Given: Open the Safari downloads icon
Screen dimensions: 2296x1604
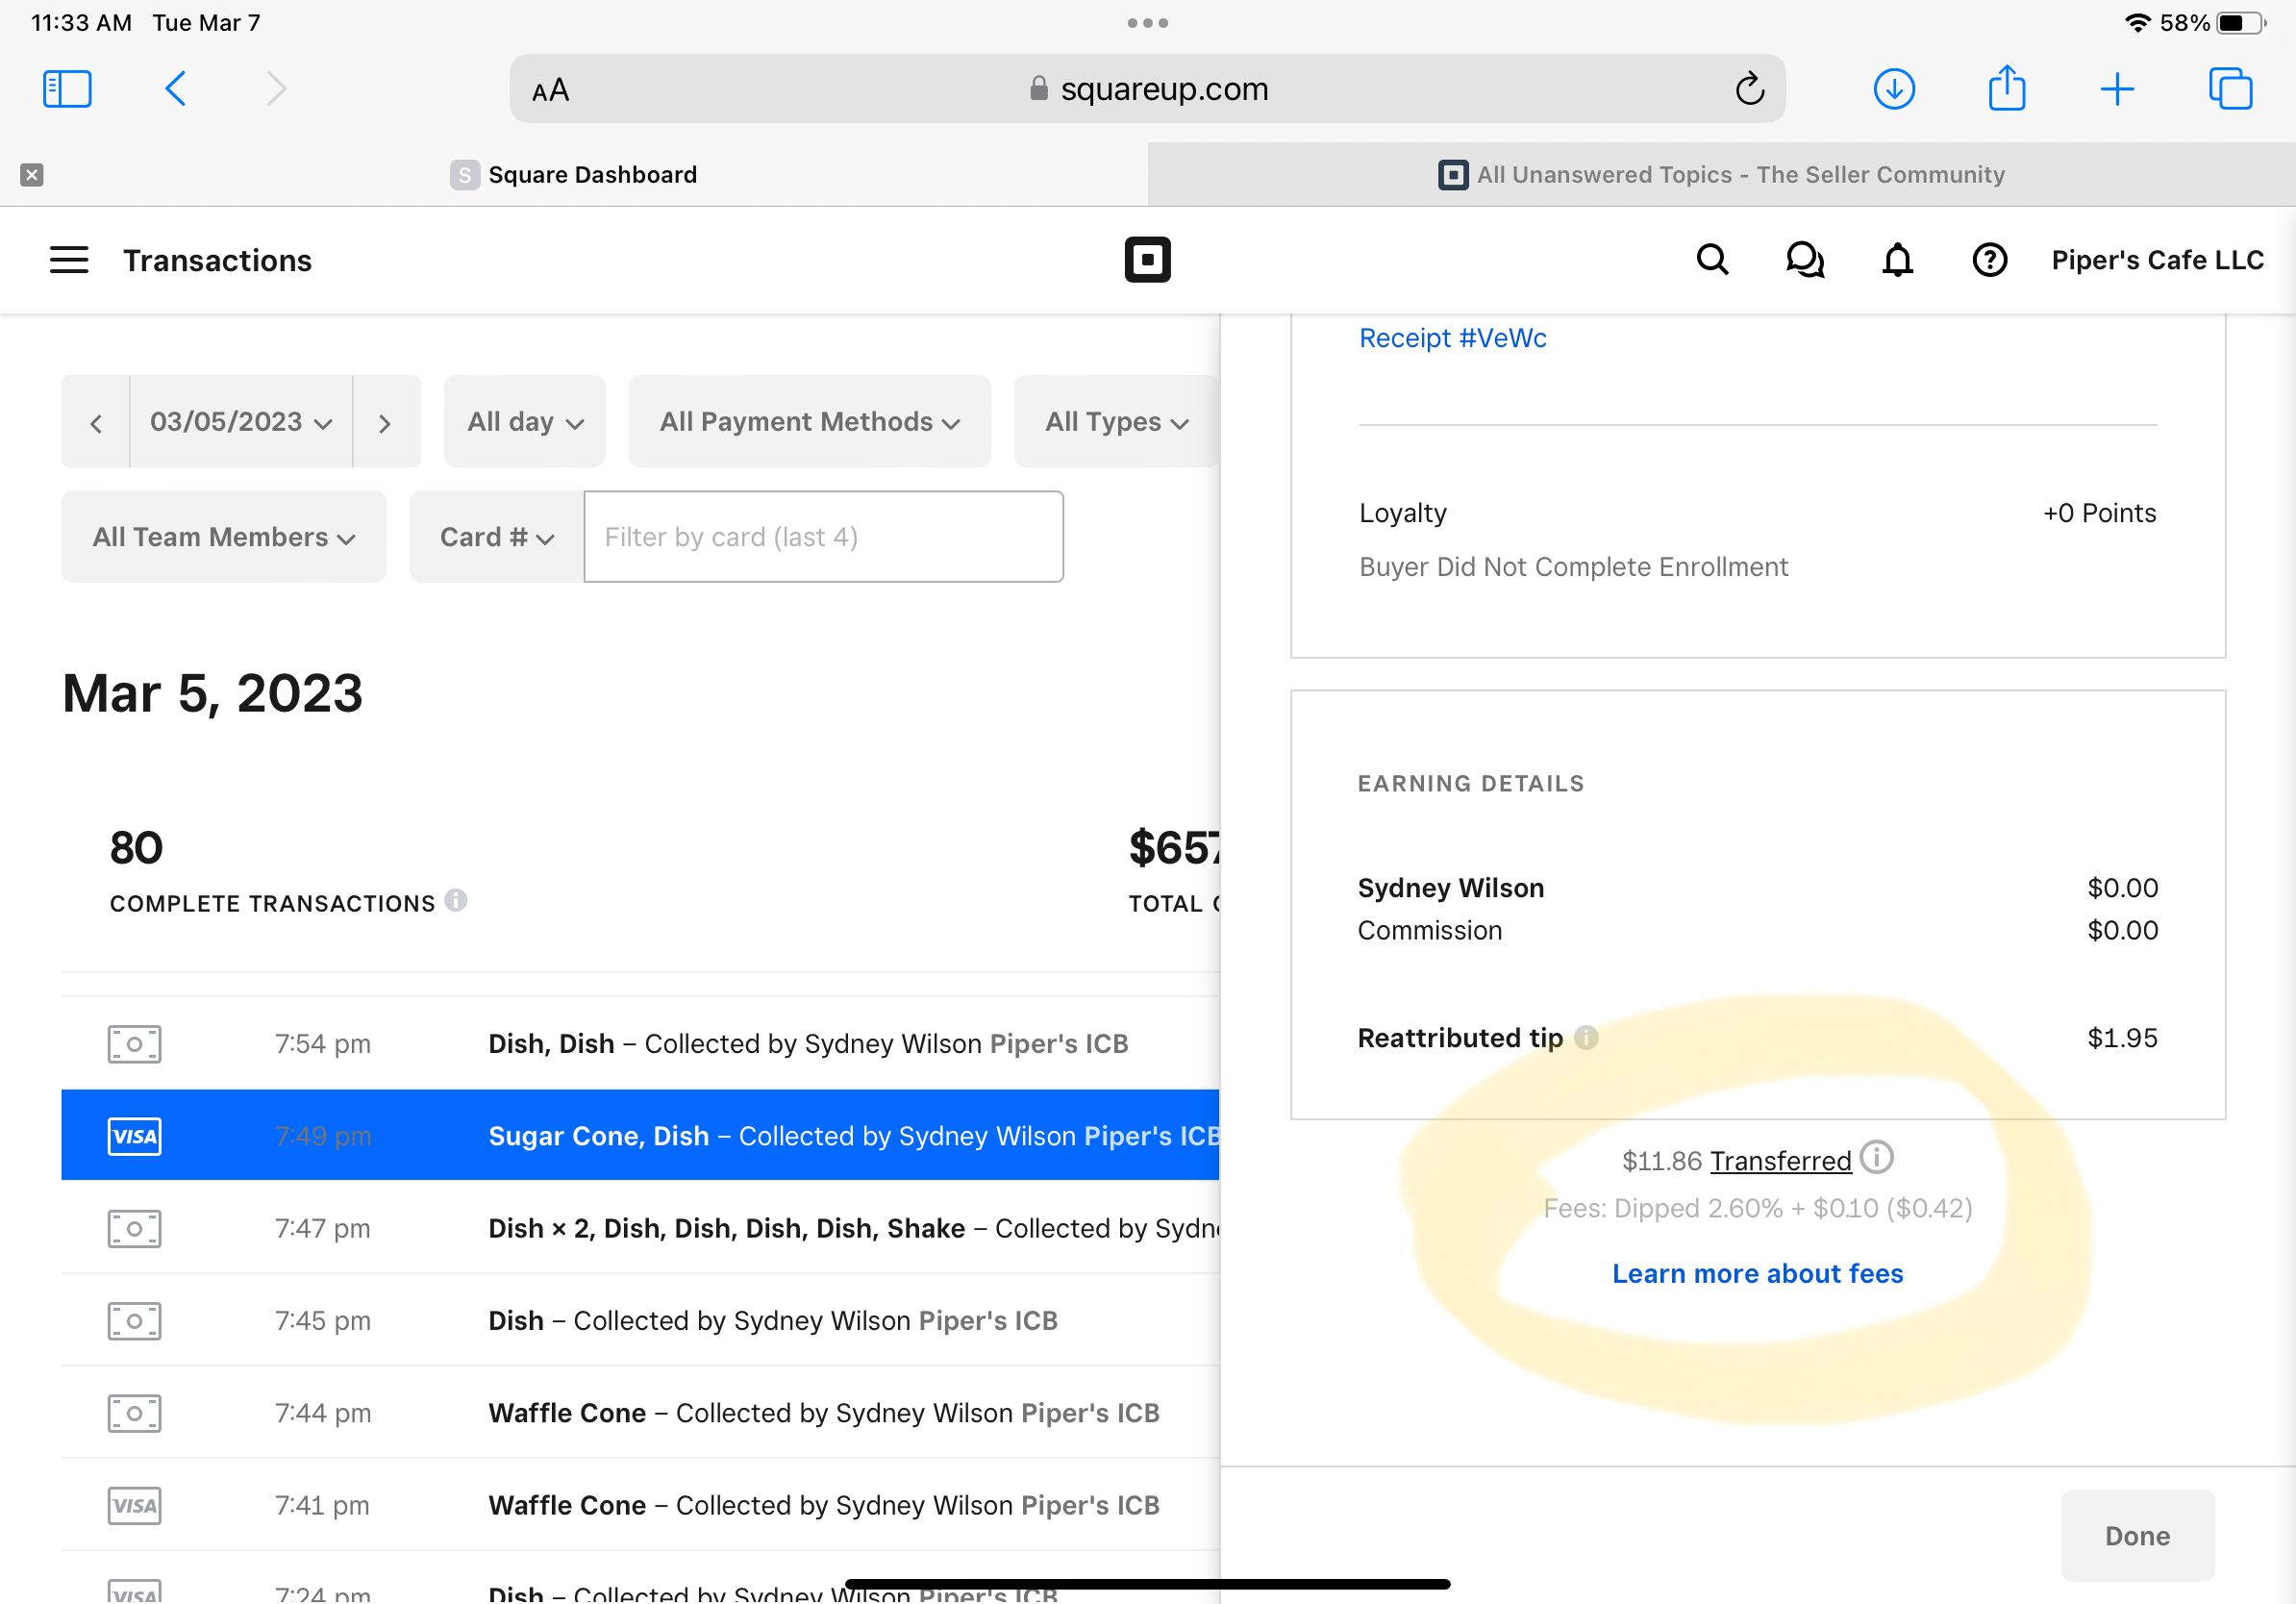Looking at the screenshot, I should click(1893, 89).
